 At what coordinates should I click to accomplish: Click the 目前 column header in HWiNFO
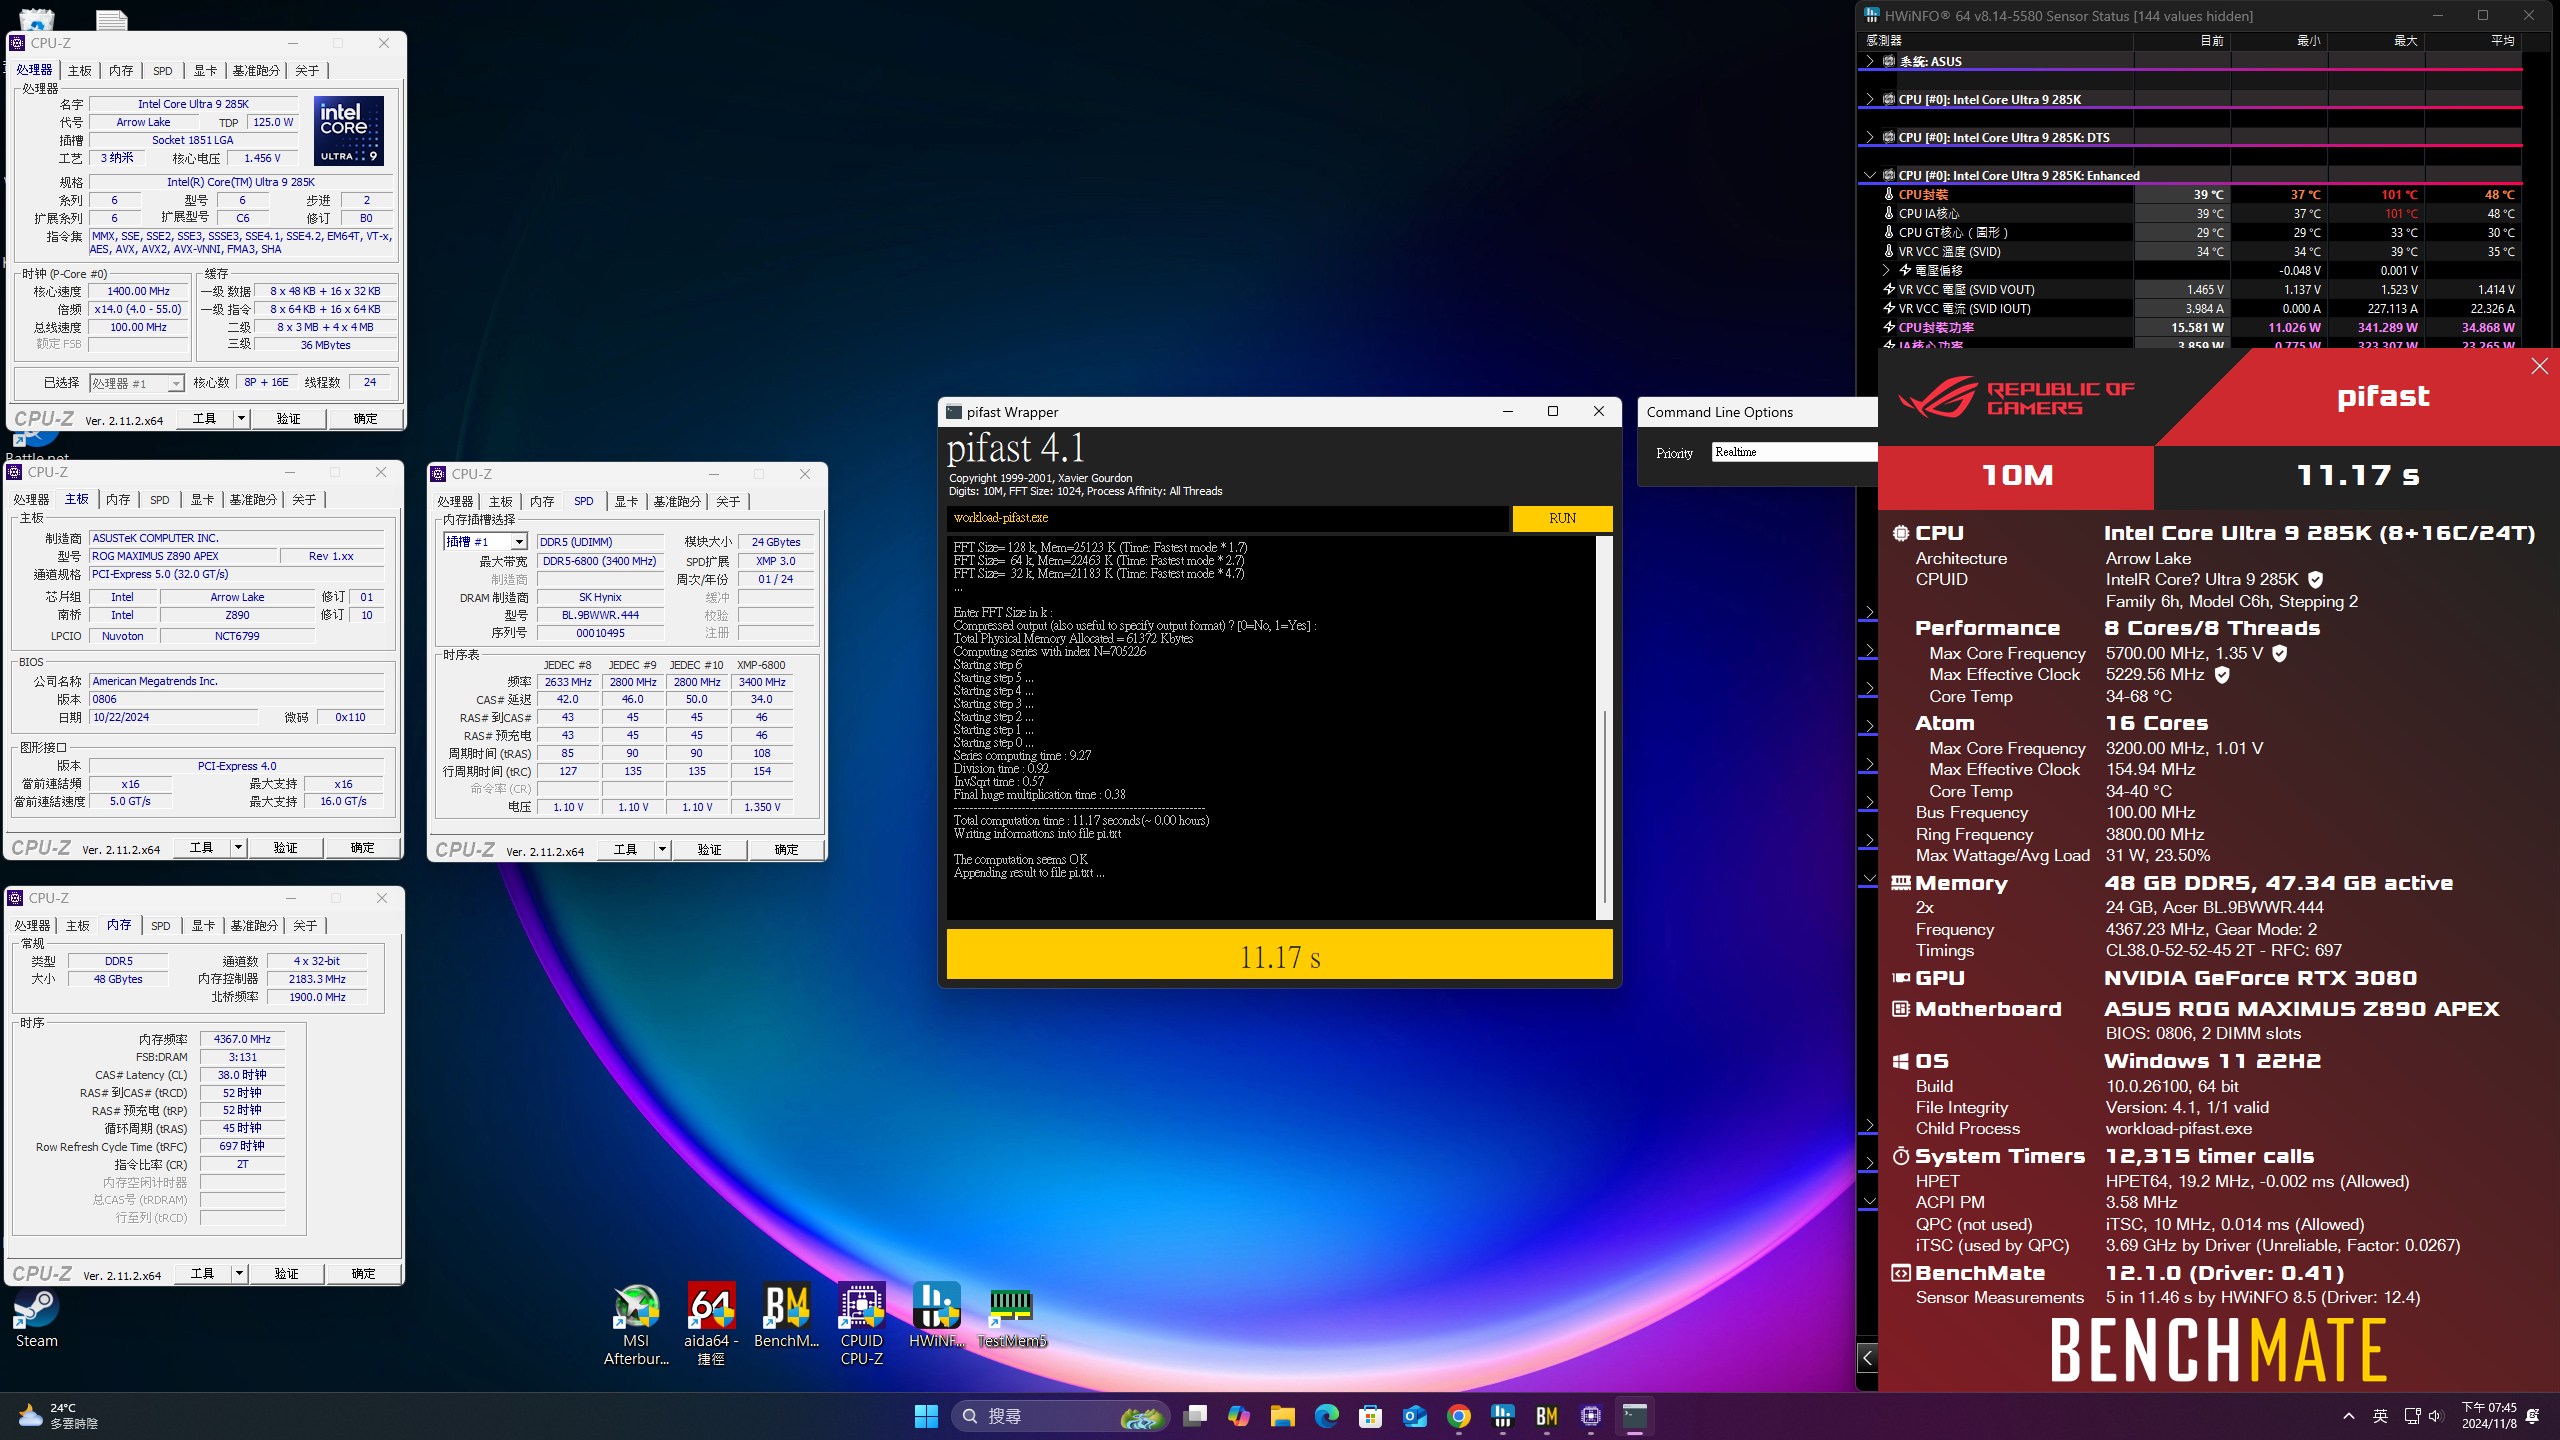click(x=2182, y=41)
